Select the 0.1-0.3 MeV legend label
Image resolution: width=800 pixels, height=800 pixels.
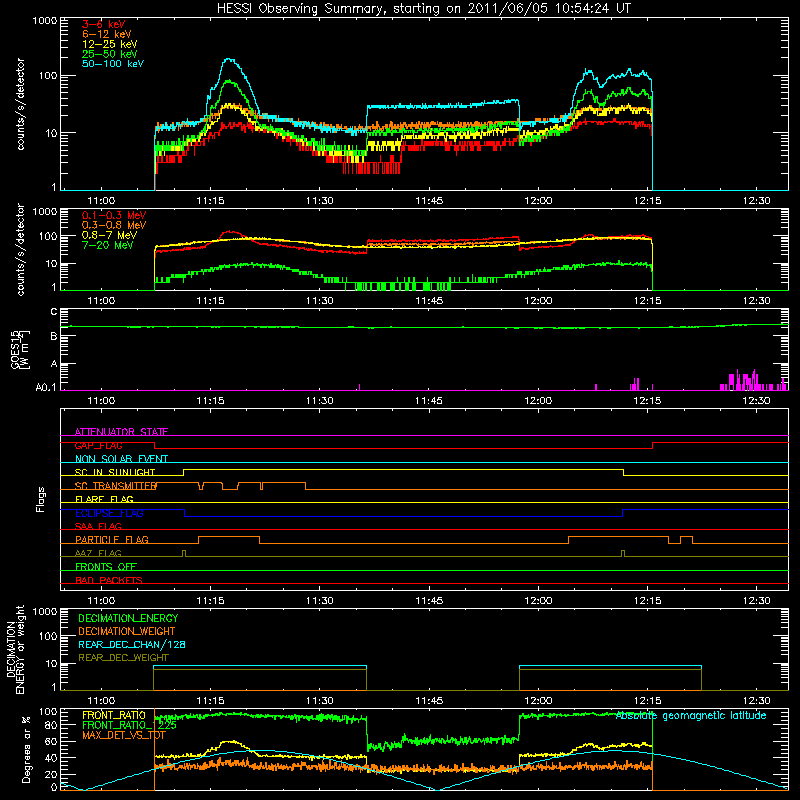pos(114,216)
